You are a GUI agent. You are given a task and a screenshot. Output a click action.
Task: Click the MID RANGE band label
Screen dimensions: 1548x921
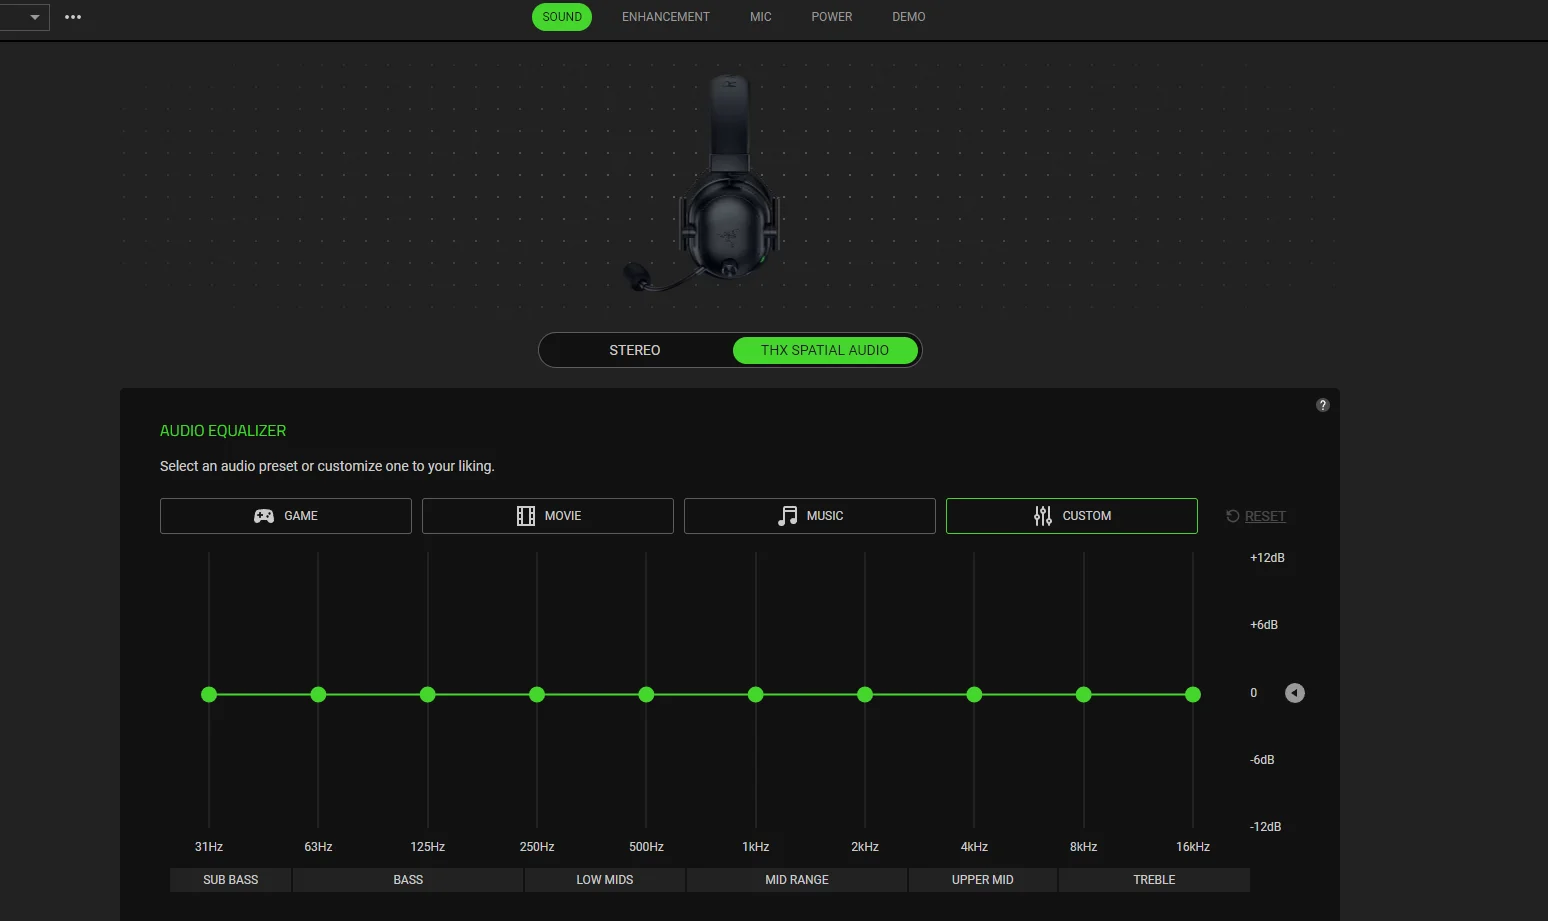[x=797, y=880]
